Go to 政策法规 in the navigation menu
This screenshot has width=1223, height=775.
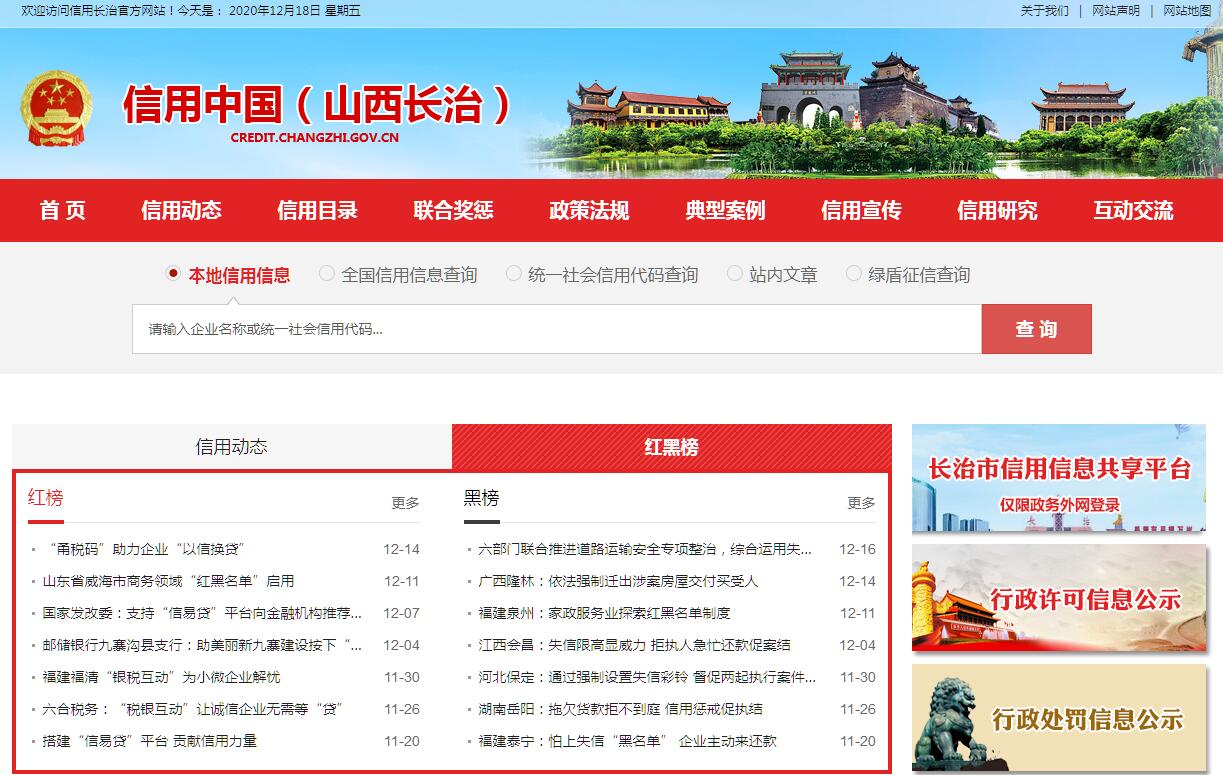pyautogui.click(x=589, y=211)
